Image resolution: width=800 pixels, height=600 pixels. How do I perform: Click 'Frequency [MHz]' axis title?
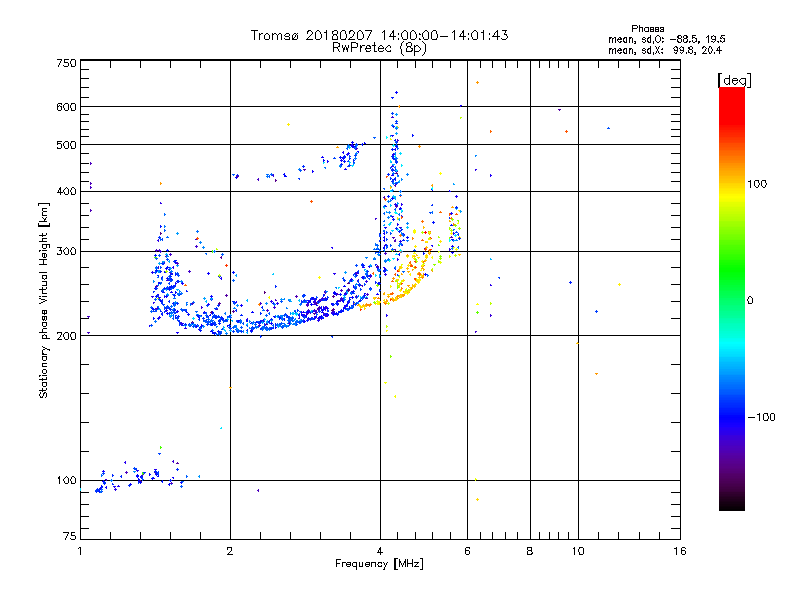coord(379,564)
